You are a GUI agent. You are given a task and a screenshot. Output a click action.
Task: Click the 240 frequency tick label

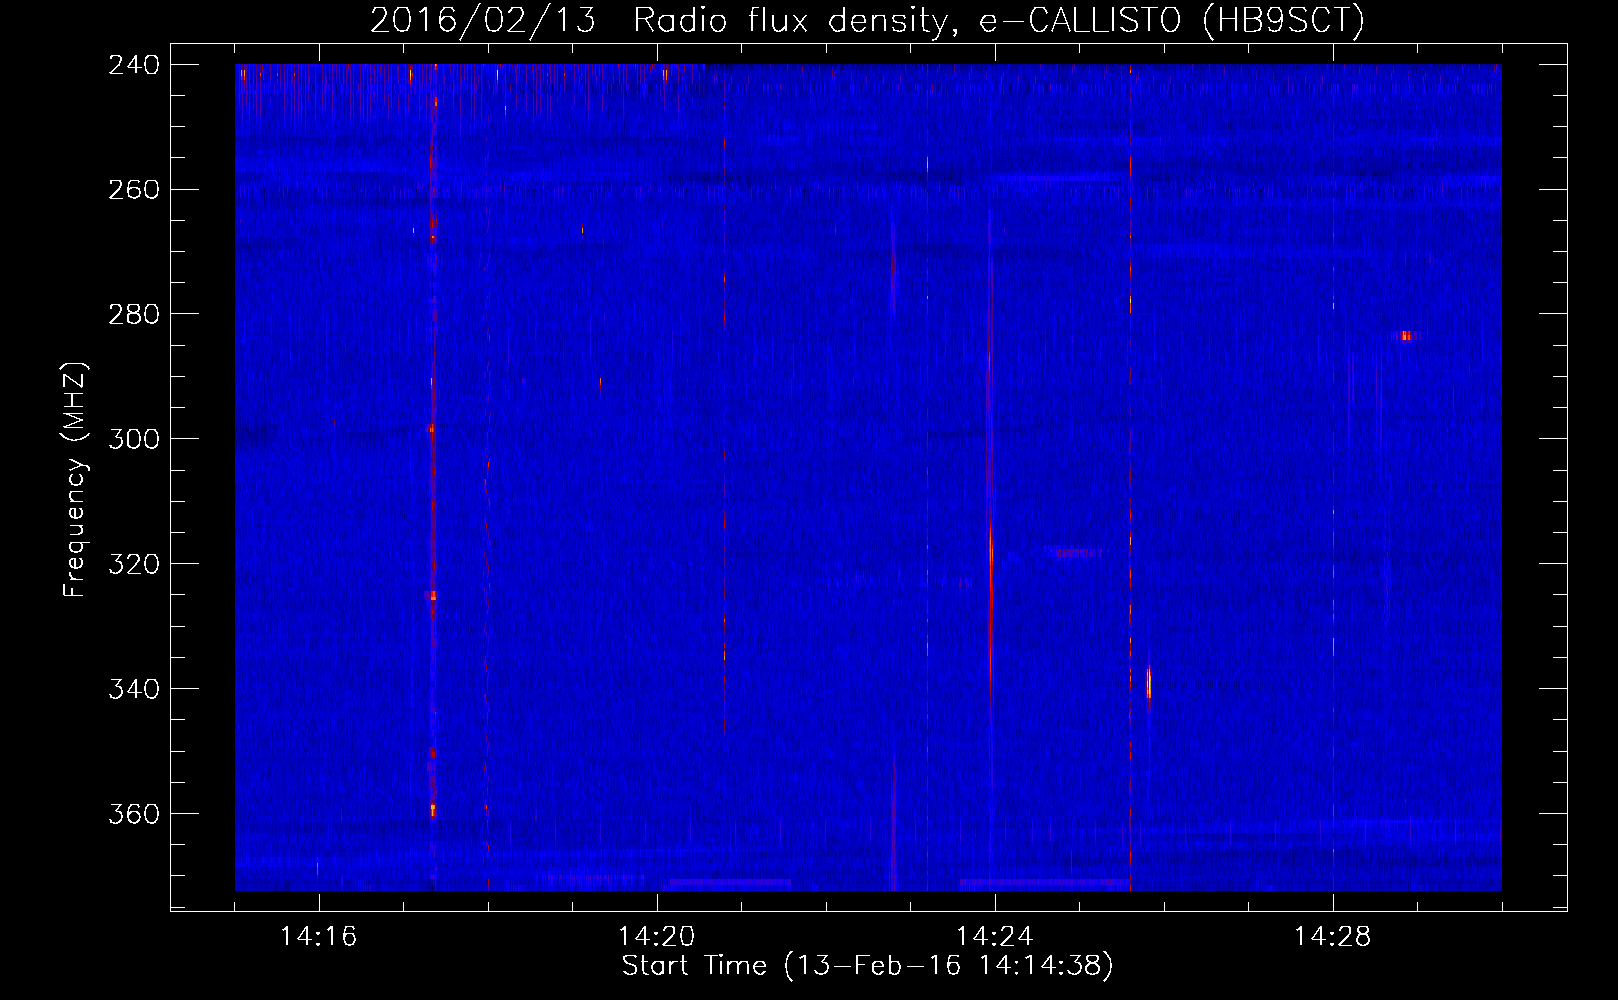tap(134, 65)
